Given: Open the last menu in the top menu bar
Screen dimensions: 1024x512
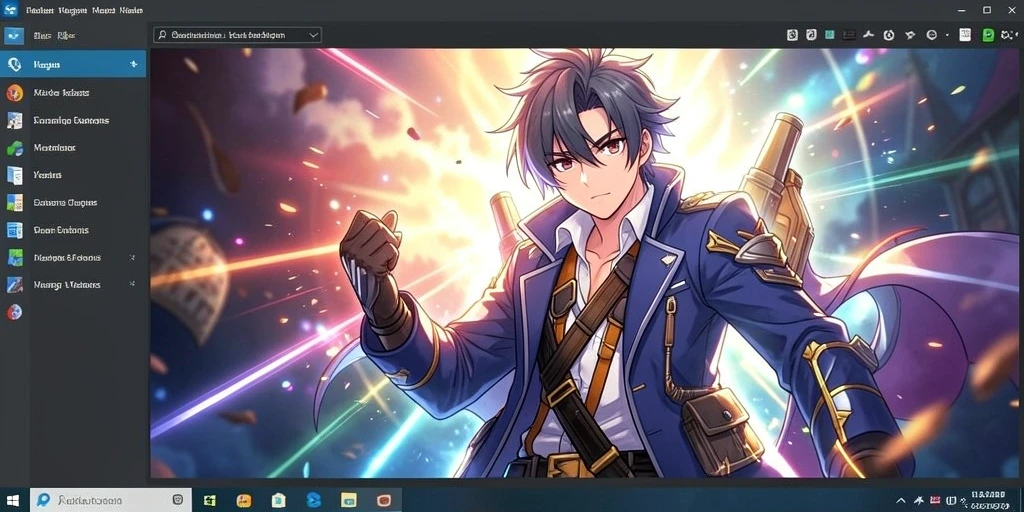Looking at the screenshot, I should [131, 10].
